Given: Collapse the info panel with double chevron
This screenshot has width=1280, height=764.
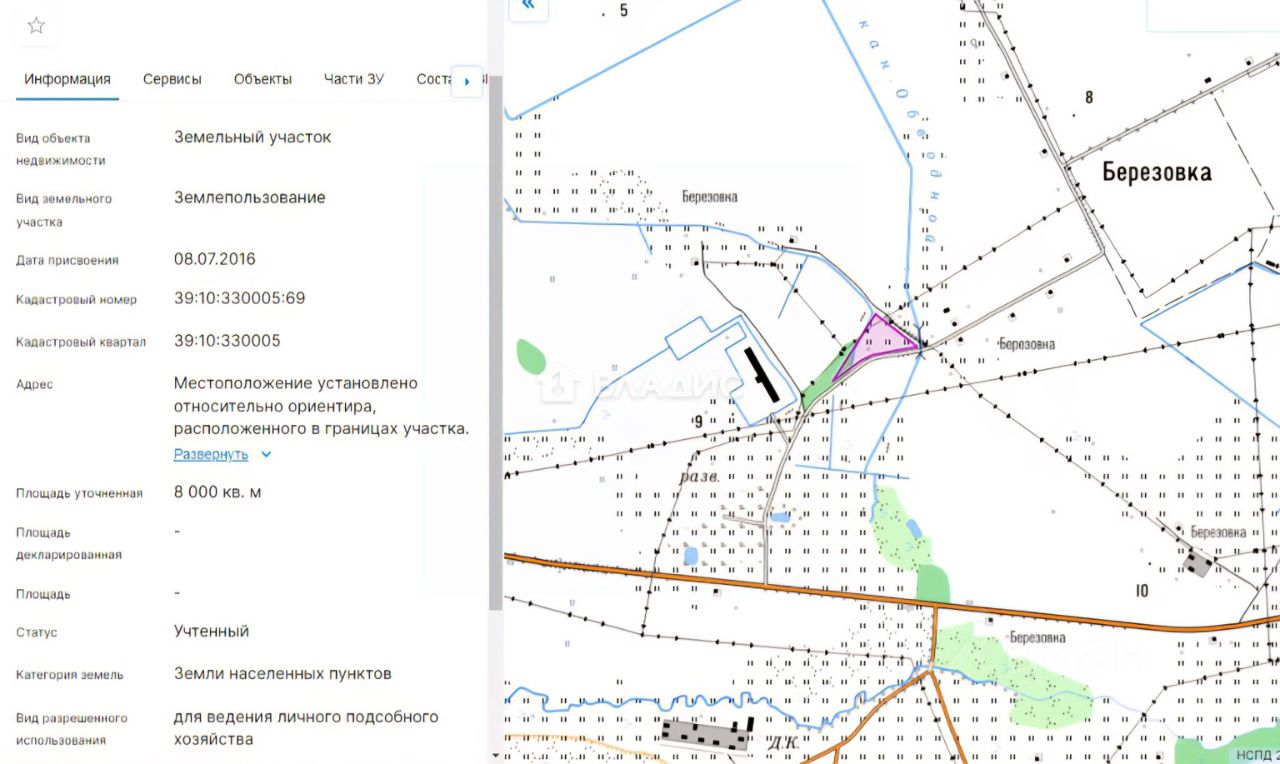Looking at the screenshot, I should 528,6.
